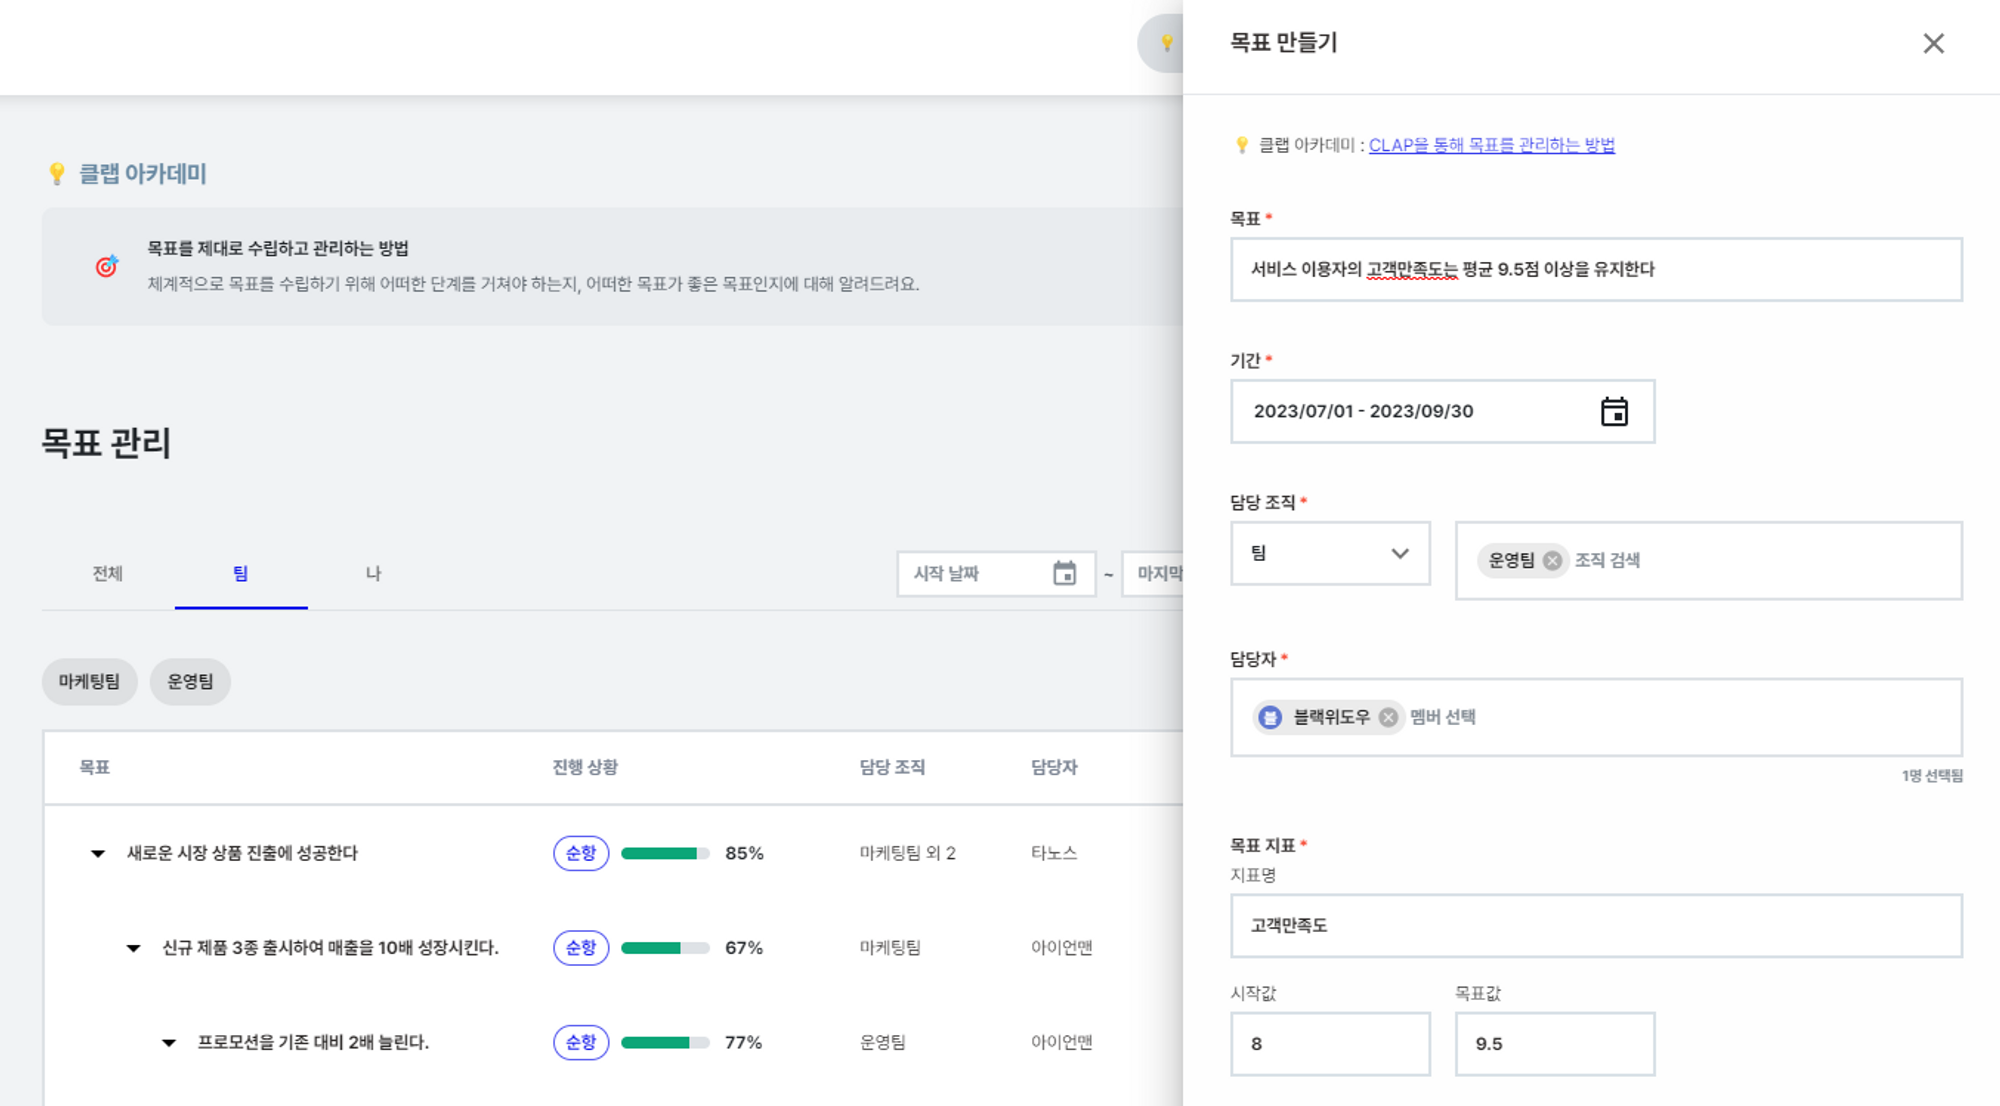Image resolution: width=2000 pixels, height=1106 pixels.
Task: Click the 목표값 input showing 9.5
Action: tap(1554, 1043)
